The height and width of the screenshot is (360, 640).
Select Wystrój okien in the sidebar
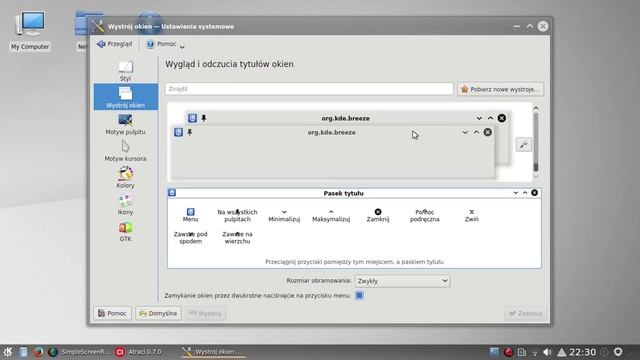click(125, 97)
